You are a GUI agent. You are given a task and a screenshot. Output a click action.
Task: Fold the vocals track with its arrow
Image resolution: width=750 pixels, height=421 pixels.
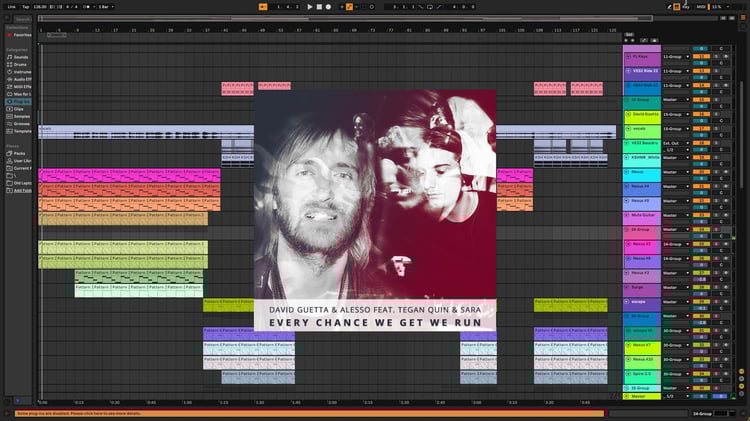628,129
